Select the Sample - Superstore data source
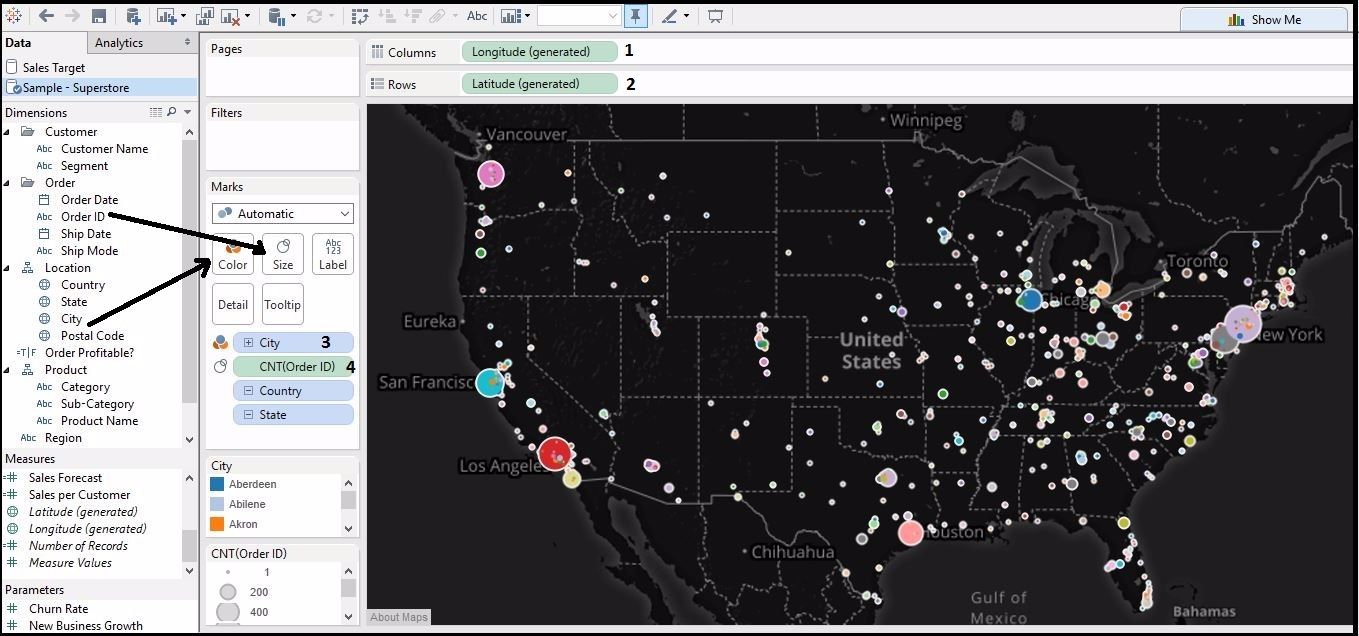This screenshot has width=1359, height=636. [99, 87]
